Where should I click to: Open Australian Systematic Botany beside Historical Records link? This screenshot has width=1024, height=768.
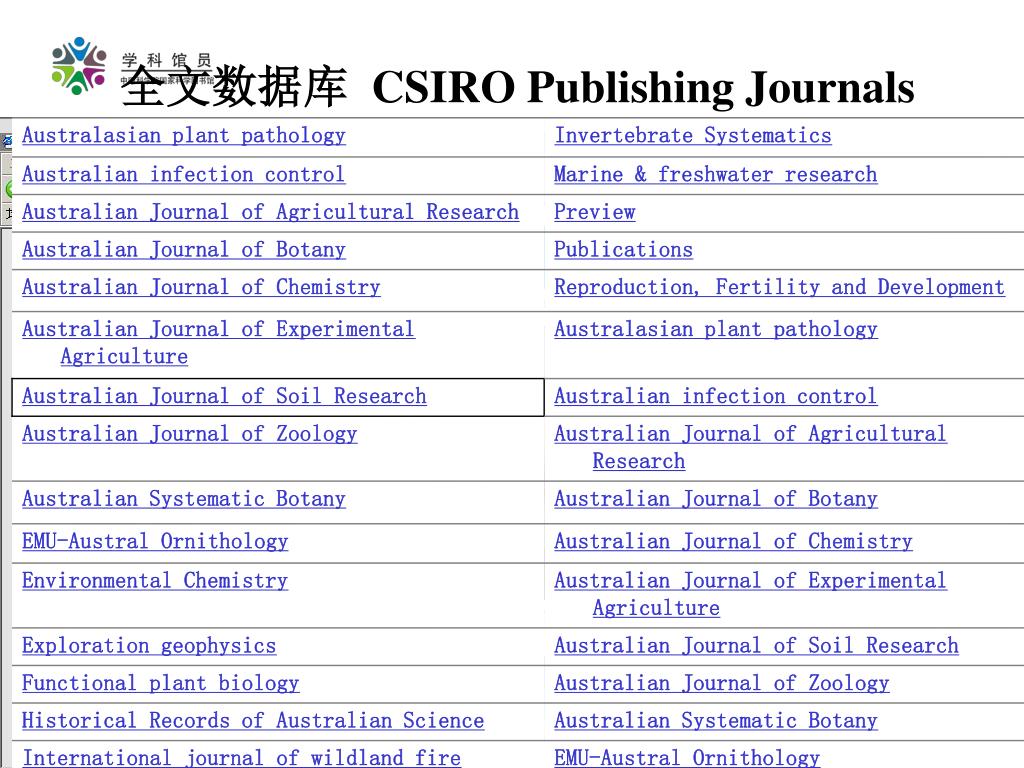point(716,720)
